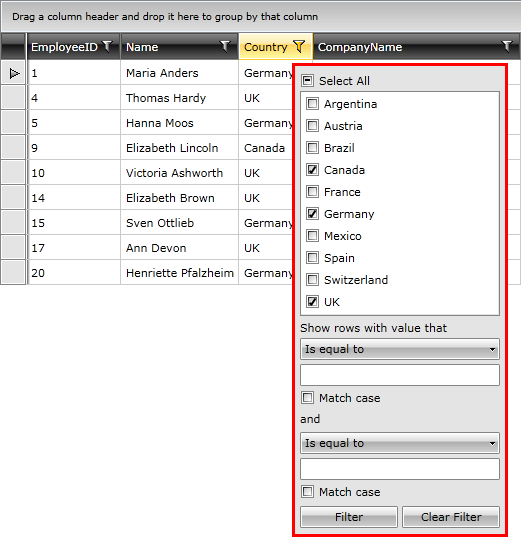Select the Elizabeth Brown cell
Image resolution: width=521 pixels, height=537 pixels.
[179, 198]
